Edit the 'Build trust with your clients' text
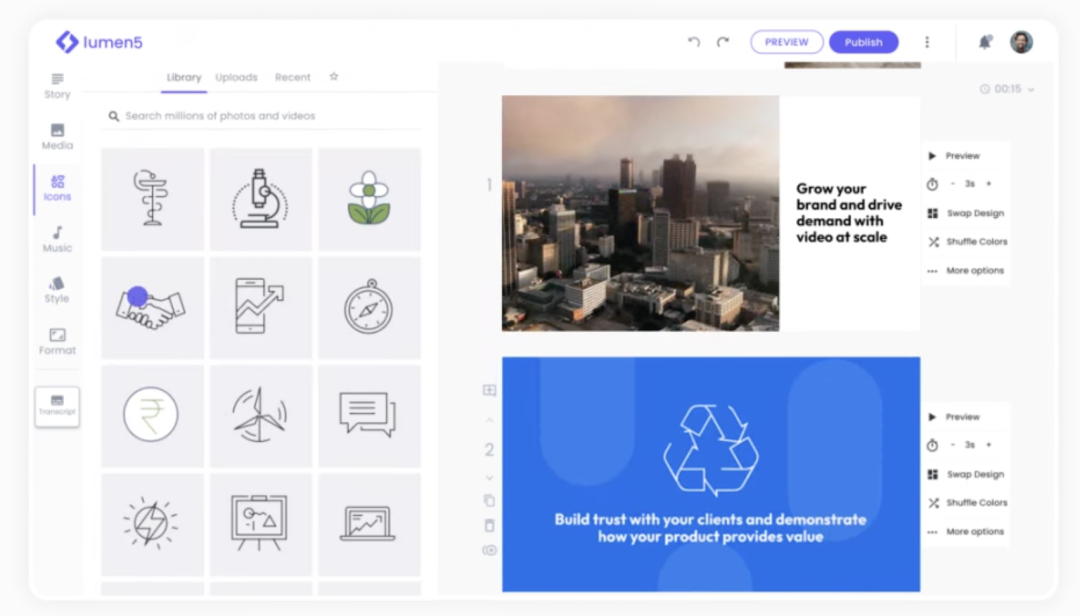The image size is (1080, 616). tap(710, 528)
